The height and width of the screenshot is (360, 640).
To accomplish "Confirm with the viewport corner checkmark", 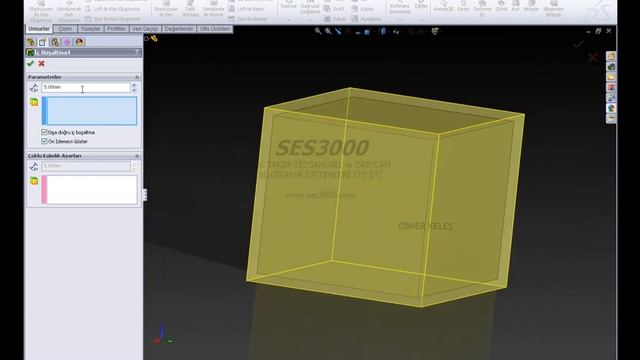I will coord(579,44).
